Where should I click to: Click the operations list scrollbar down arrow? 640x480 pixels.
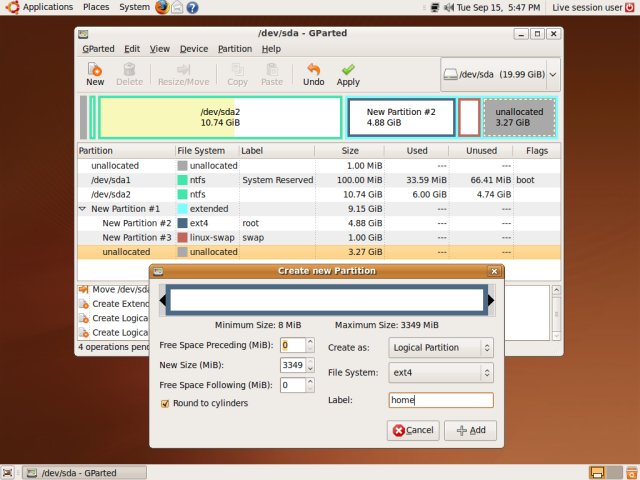tap(556, 336)
